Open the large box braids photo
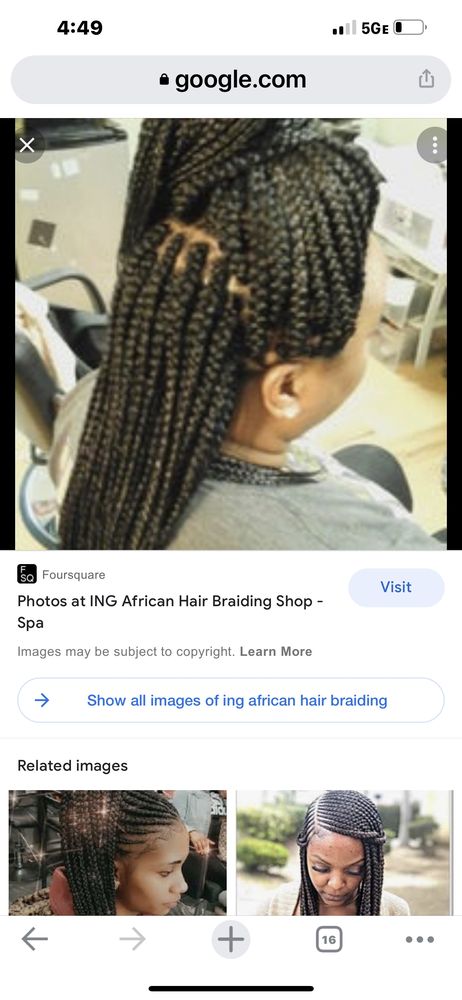462x1000 pixels. [231, 334]
